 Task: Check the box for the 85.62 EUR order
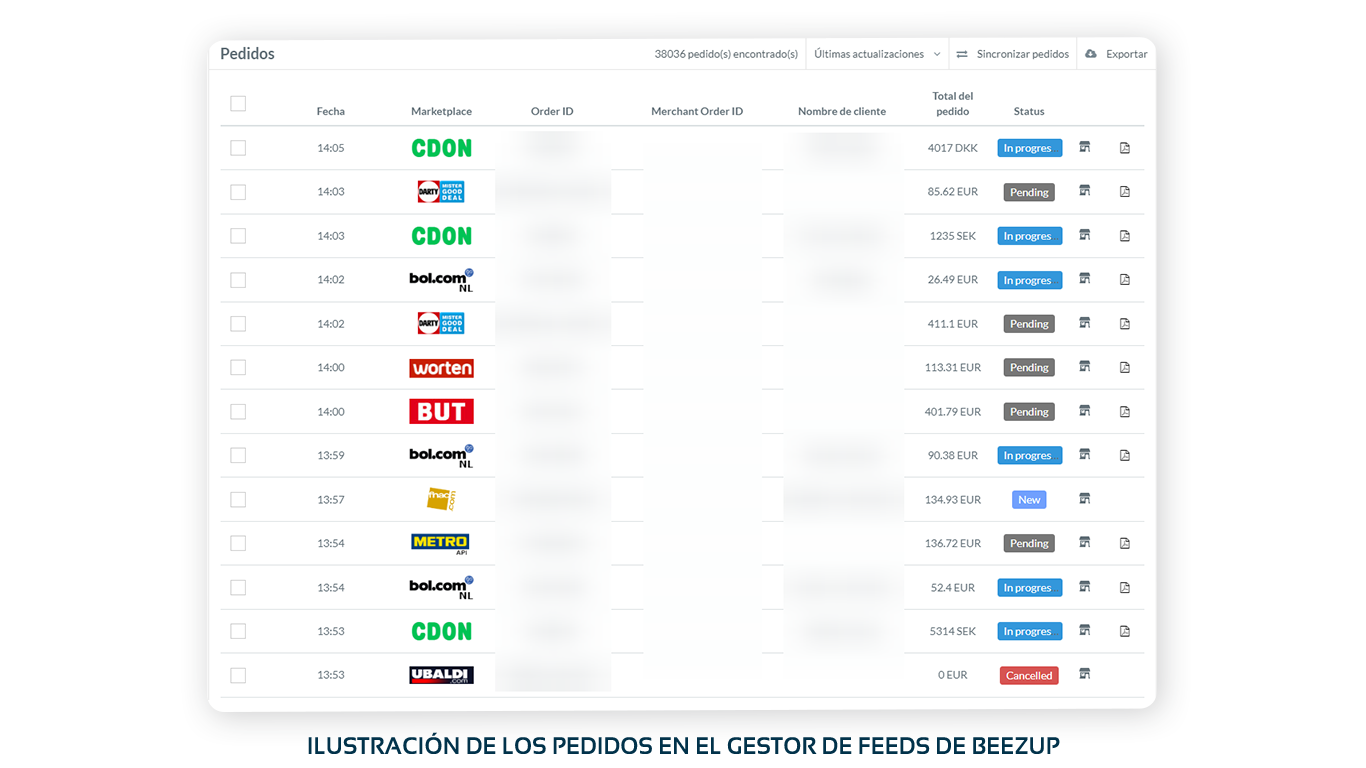point(238,192)
